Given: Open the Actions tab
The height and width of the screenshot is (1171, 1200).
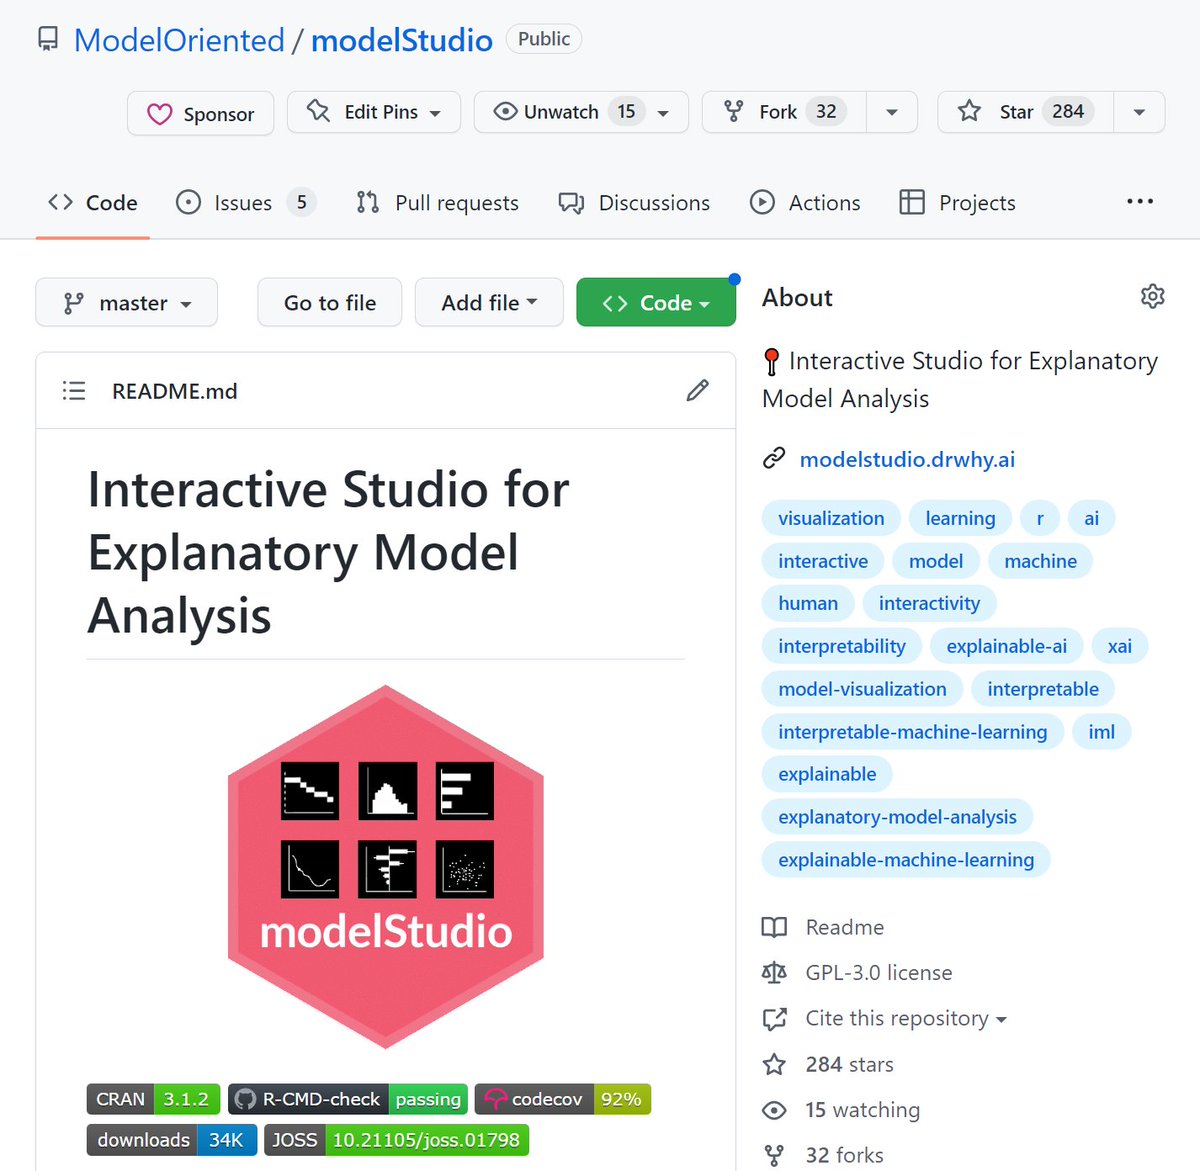Looking at the screenshot, I should pos(805,203).
